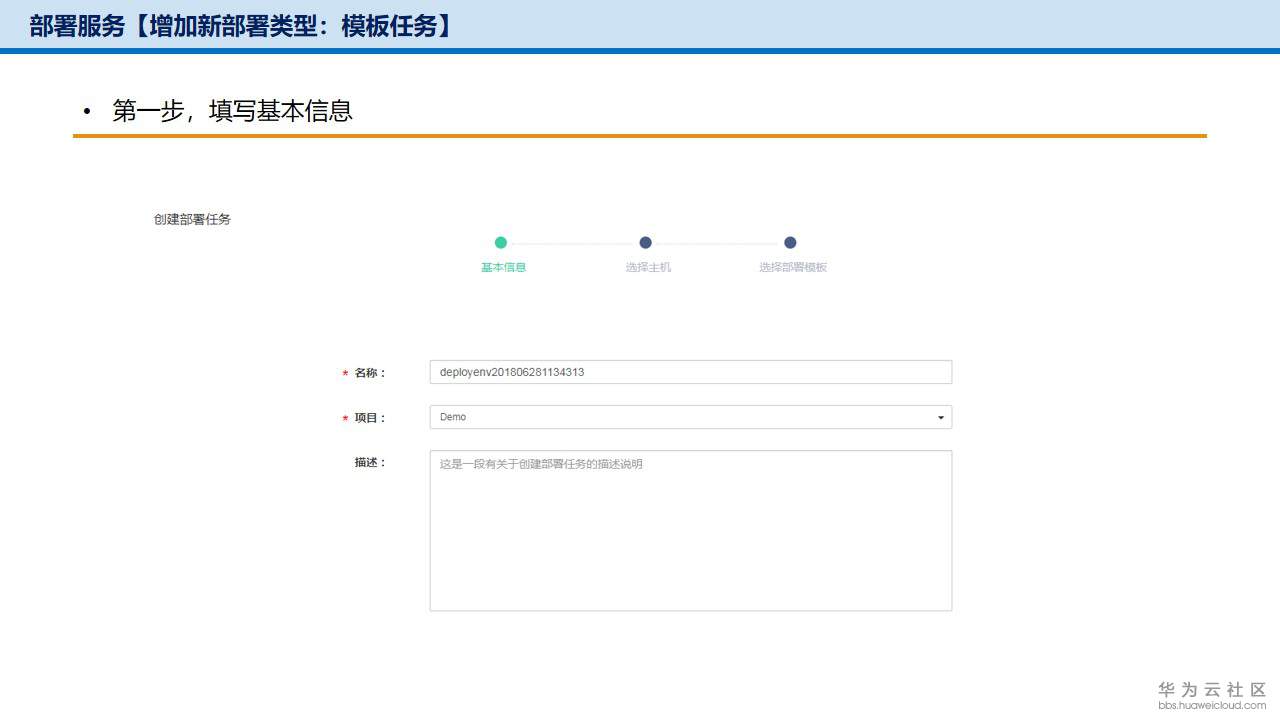Image resolution: width=1280 pixels, height=720 pixels.
Task: Expand the Demo project selection list
Action: (x=939, y=417)
